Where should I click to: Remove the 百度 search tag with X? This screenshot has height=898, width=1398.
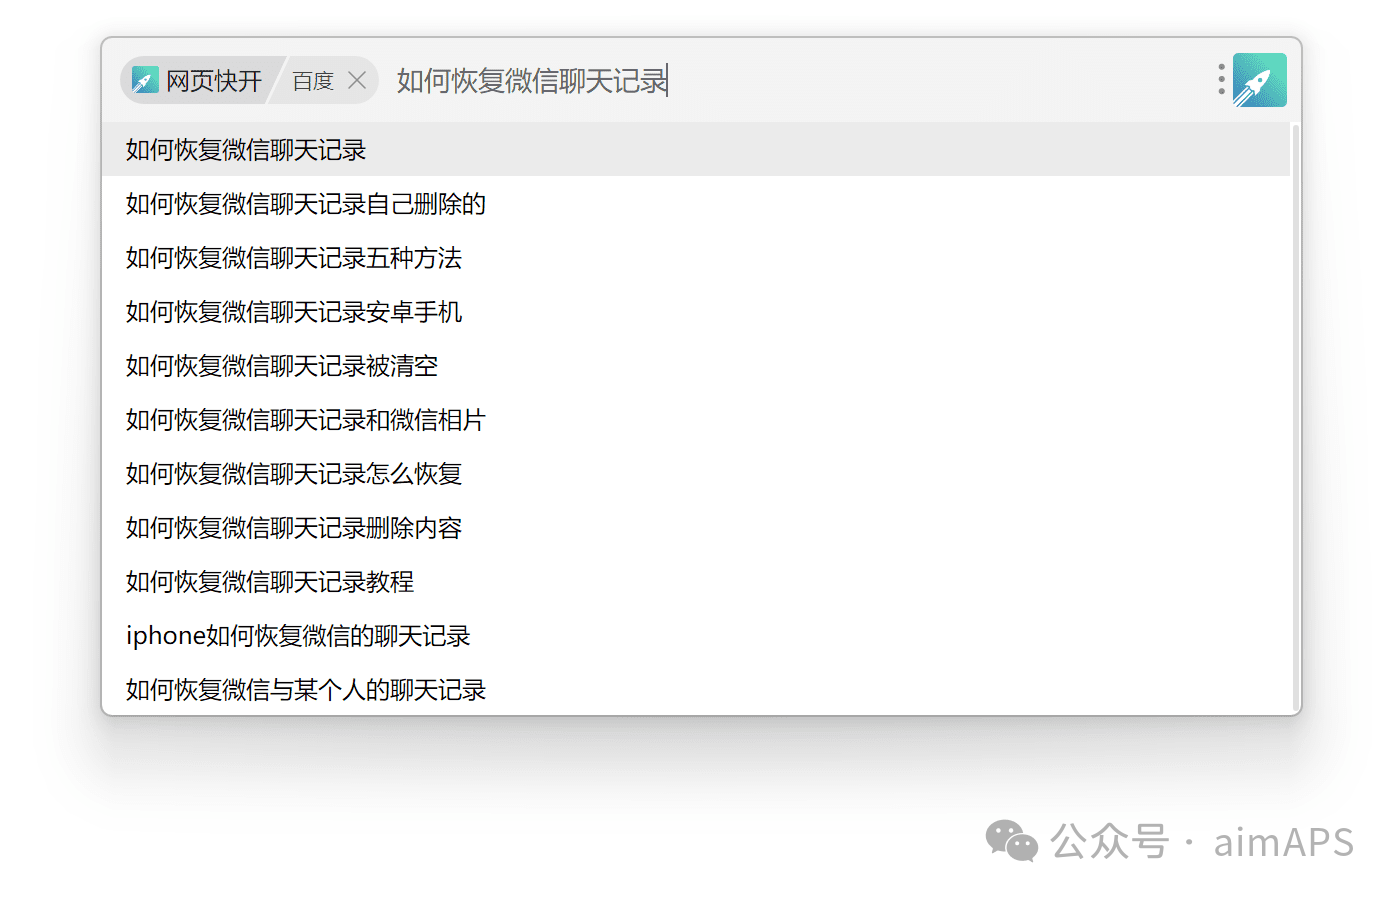(357, 80)
